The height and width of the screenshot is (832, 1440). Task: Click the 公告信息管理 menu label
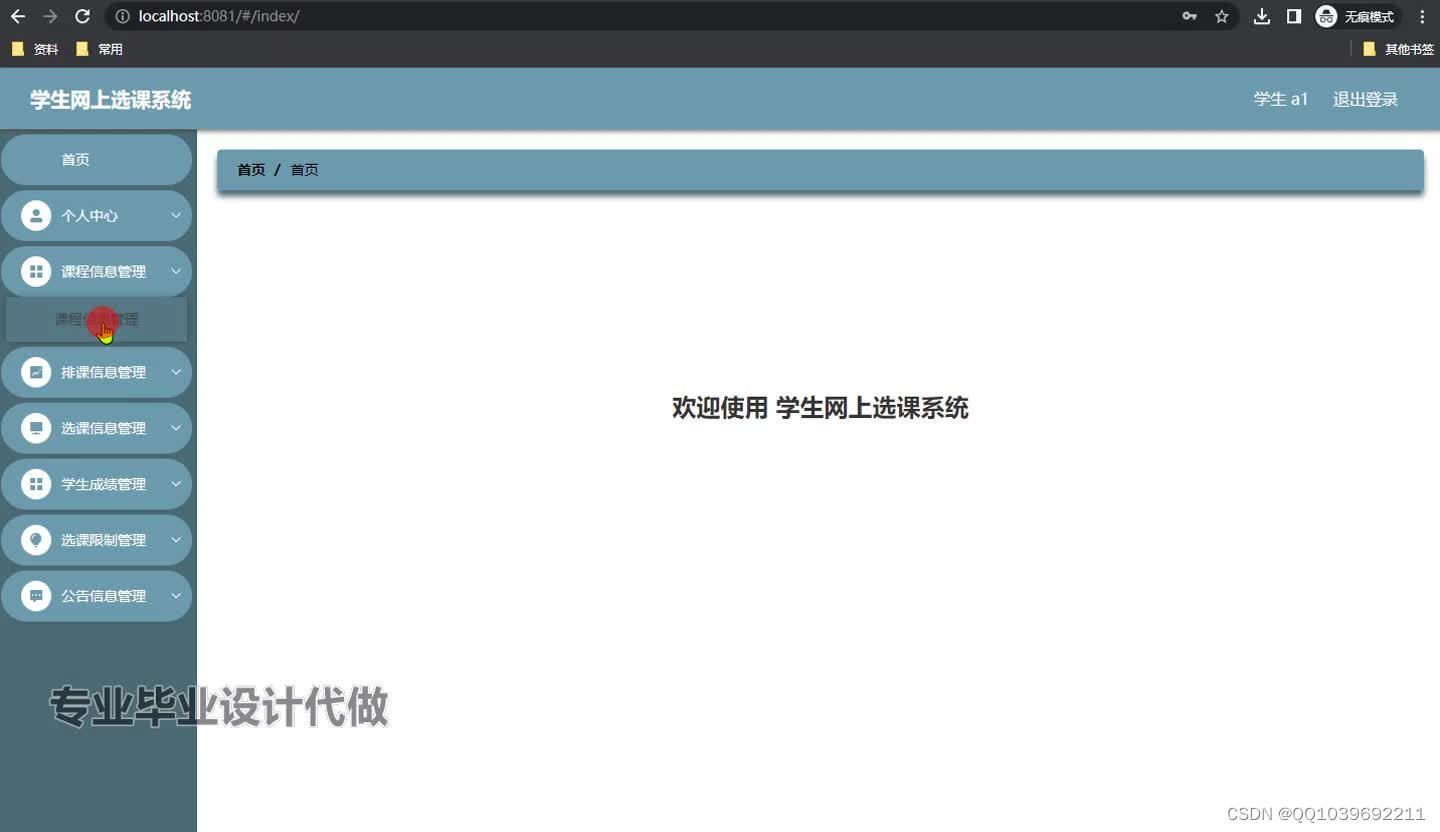[x=103, y=596]
